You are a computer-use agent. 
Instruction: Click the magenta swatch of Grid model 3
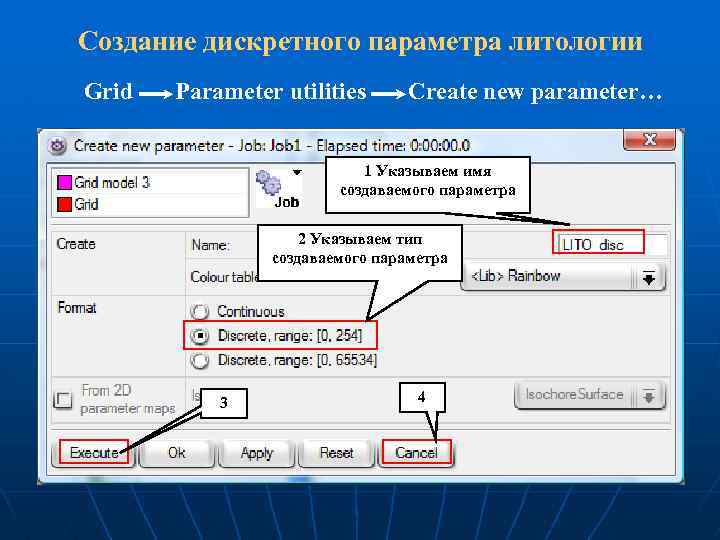pyautogui.click(x=64, y=183)
